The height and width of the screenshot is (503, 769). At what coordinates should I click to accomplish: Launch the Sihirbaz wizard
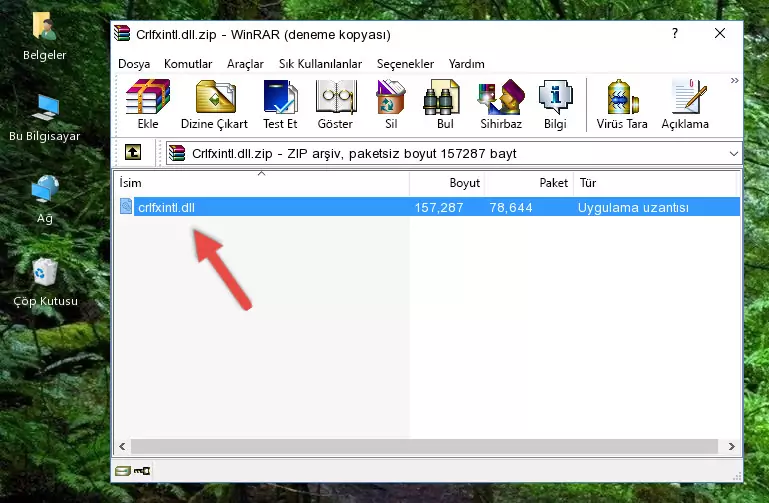coord(501,104)
